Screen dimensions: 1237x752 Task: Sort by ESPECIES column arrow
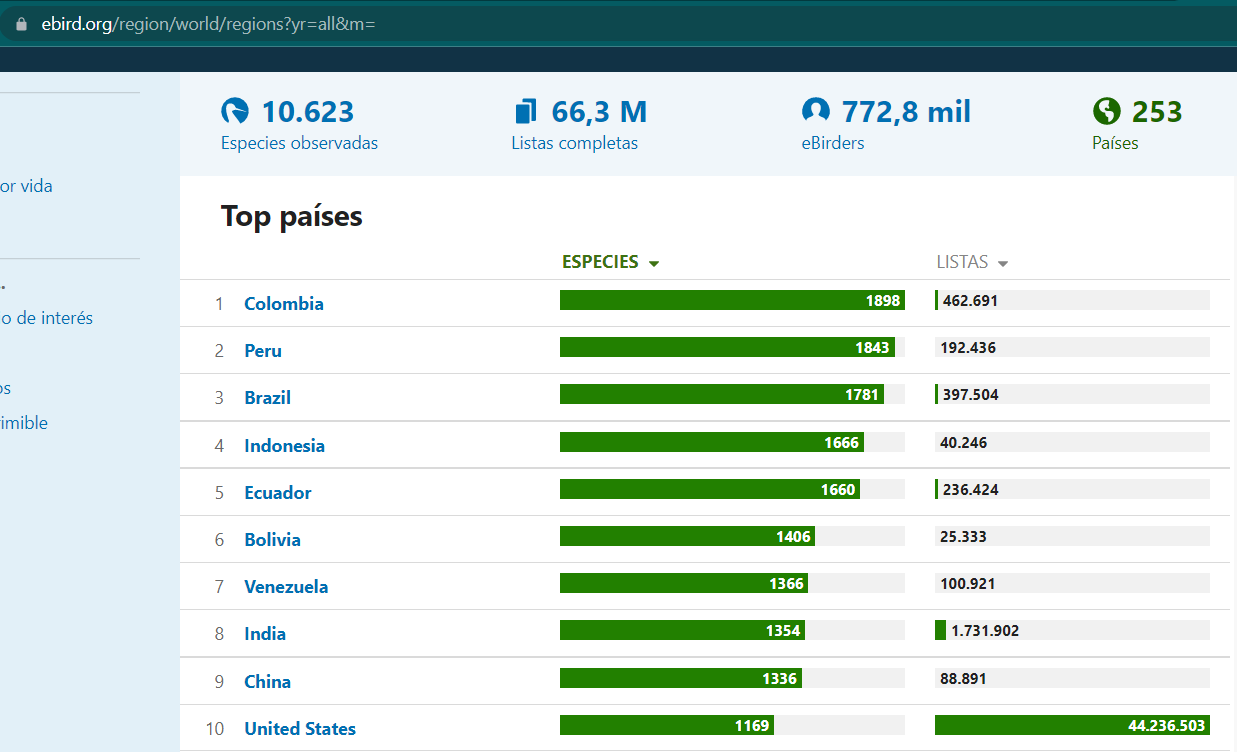[654, 264]
